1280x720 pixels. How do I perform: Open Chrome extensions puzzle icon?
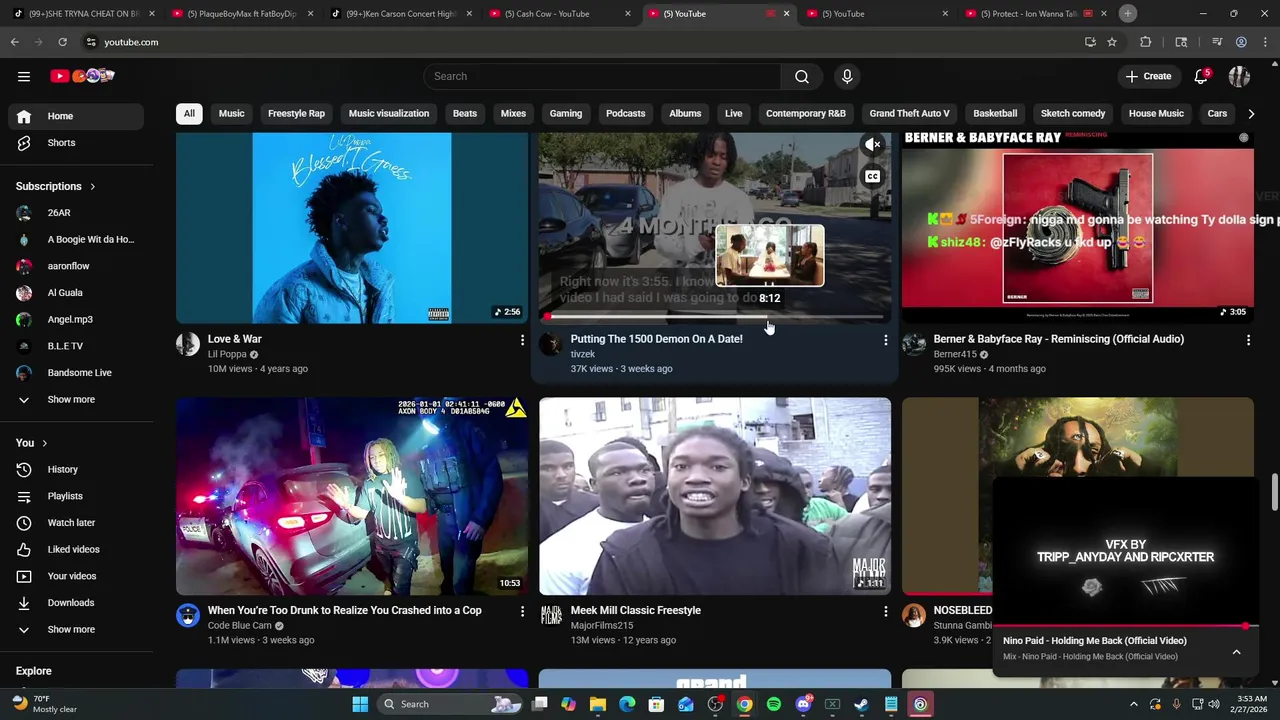[1145, 42]
